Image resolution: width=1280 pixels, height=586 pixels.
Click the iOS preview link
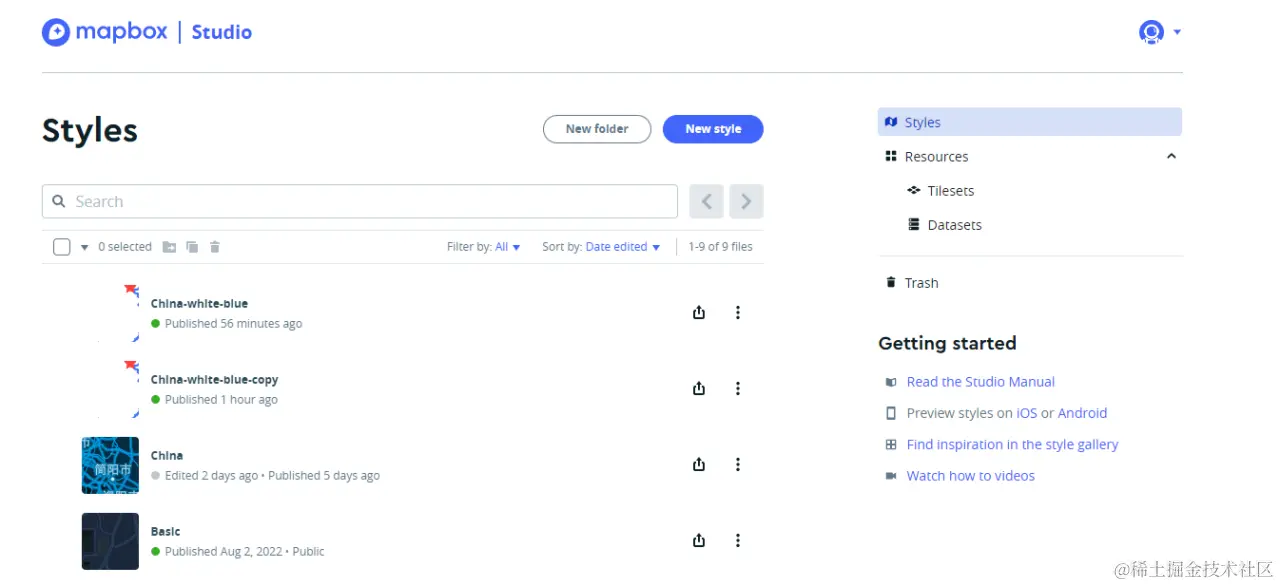(1026, 413)
